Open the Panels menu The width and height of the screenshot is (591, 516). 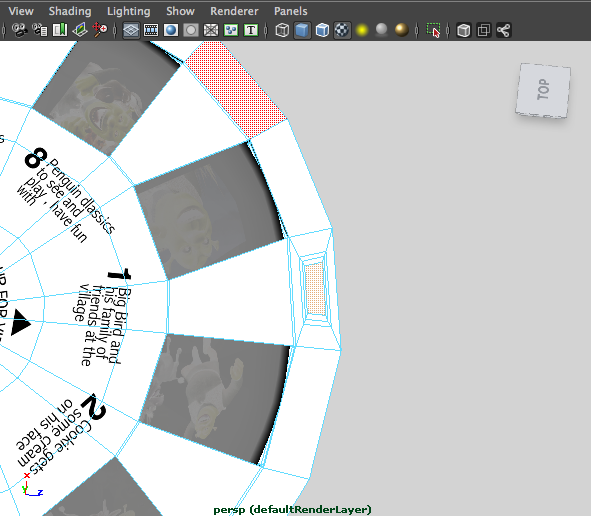click(291, 11)
